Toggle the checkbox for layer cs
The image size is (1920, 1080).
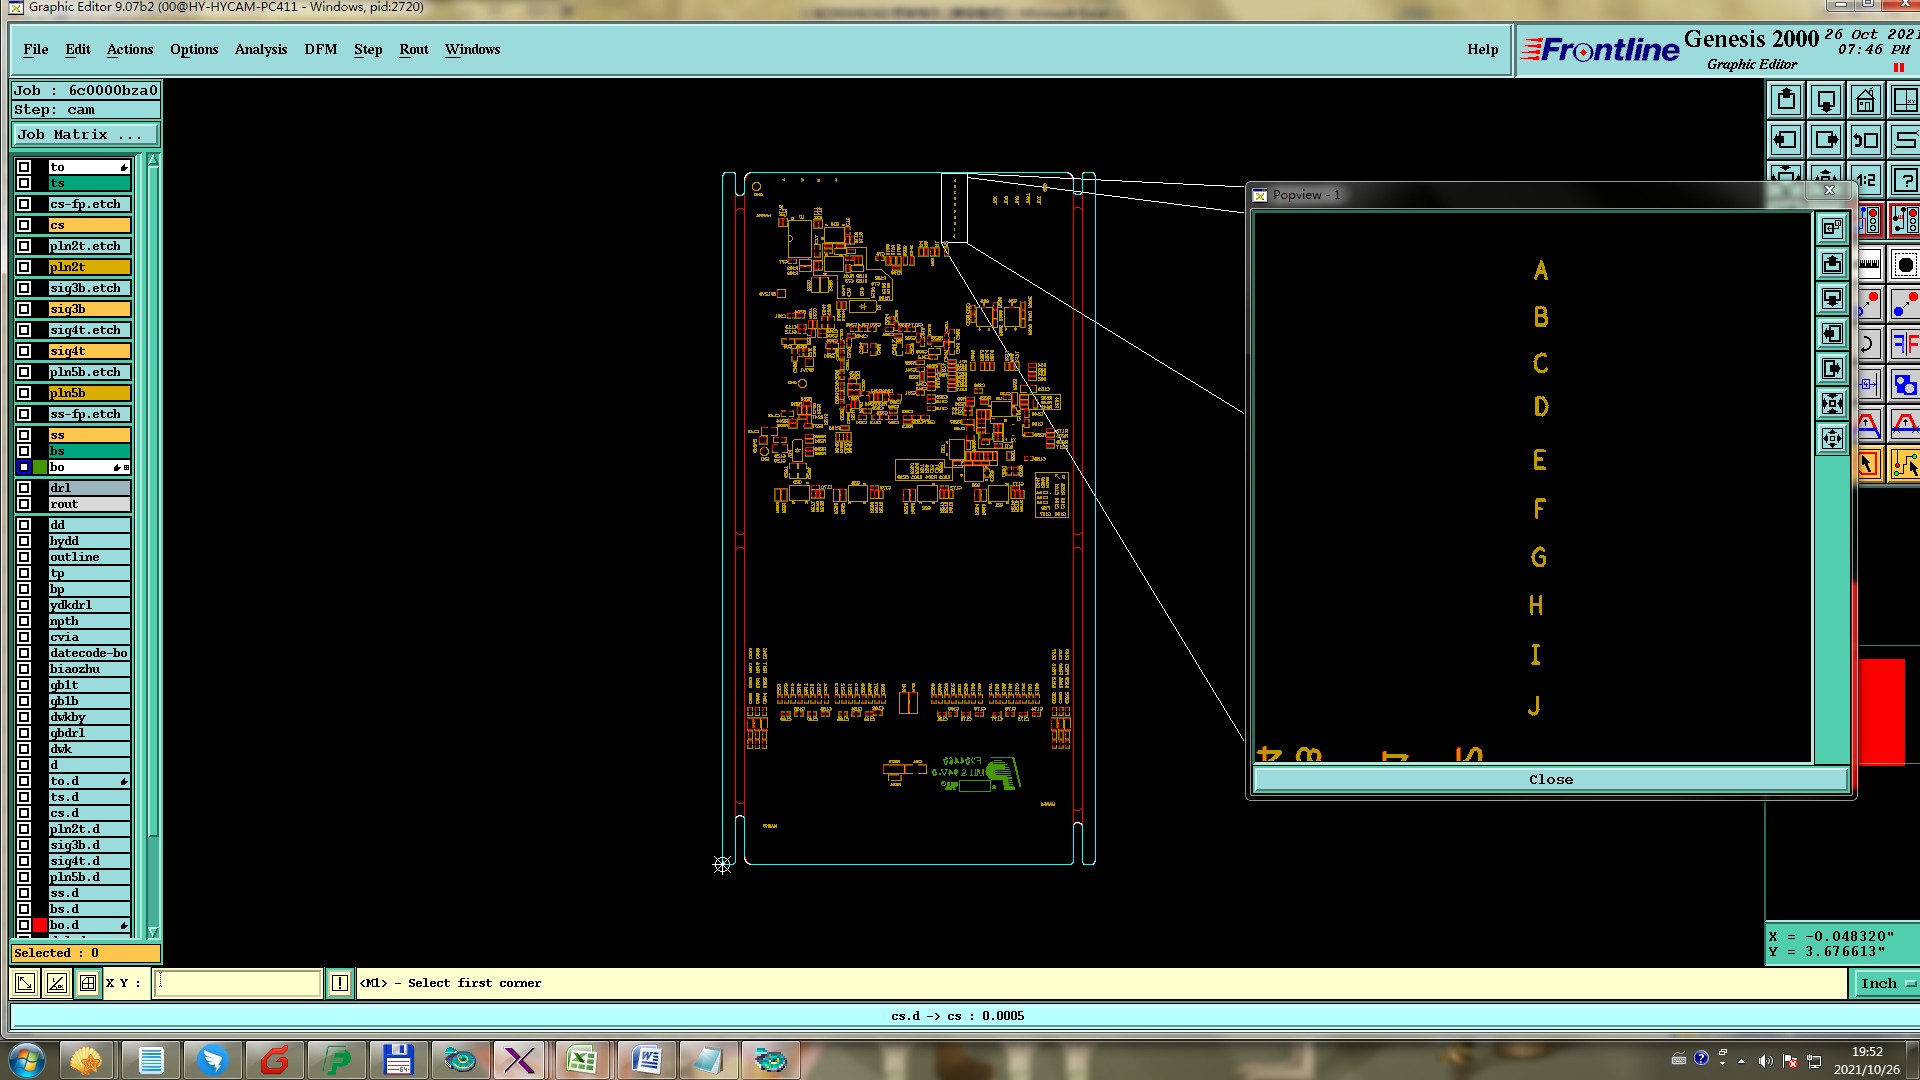[24, 225]
